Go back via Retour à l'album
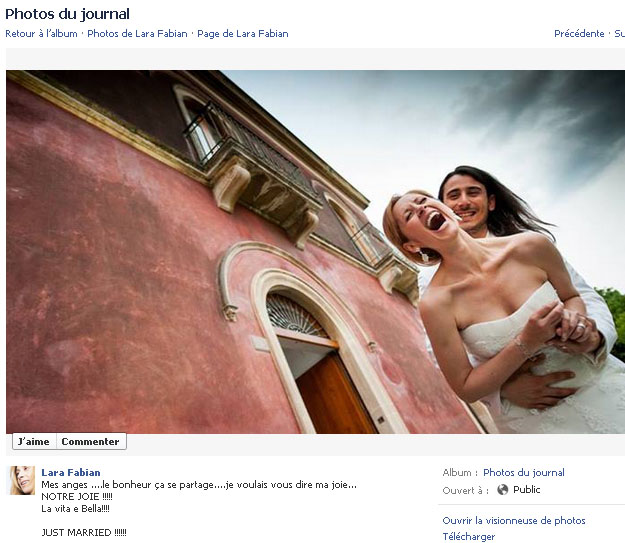 pyautogui.click(x=41, y=34)
